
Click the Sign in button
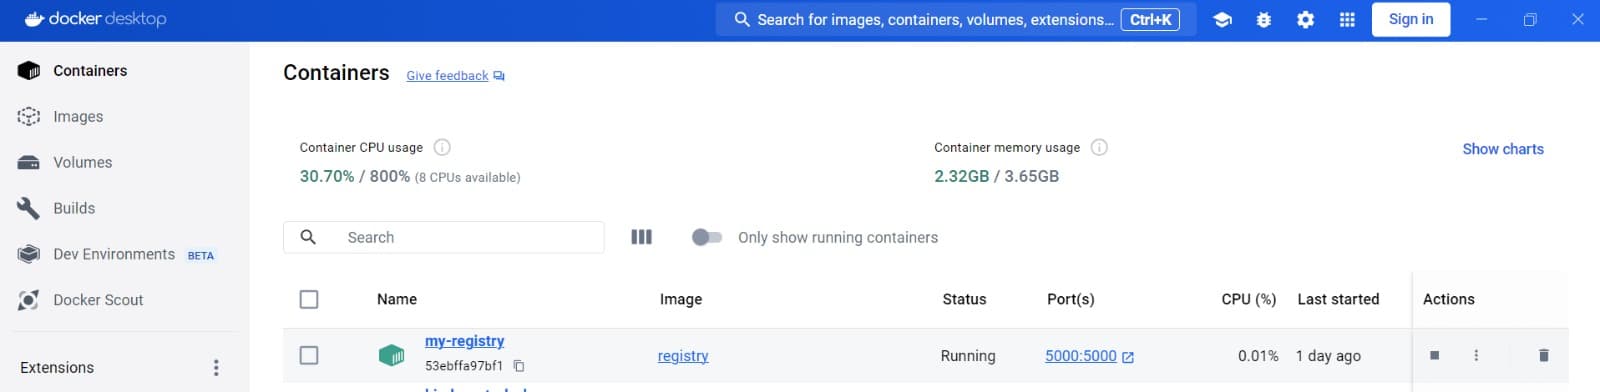[x=1411, y=19]
